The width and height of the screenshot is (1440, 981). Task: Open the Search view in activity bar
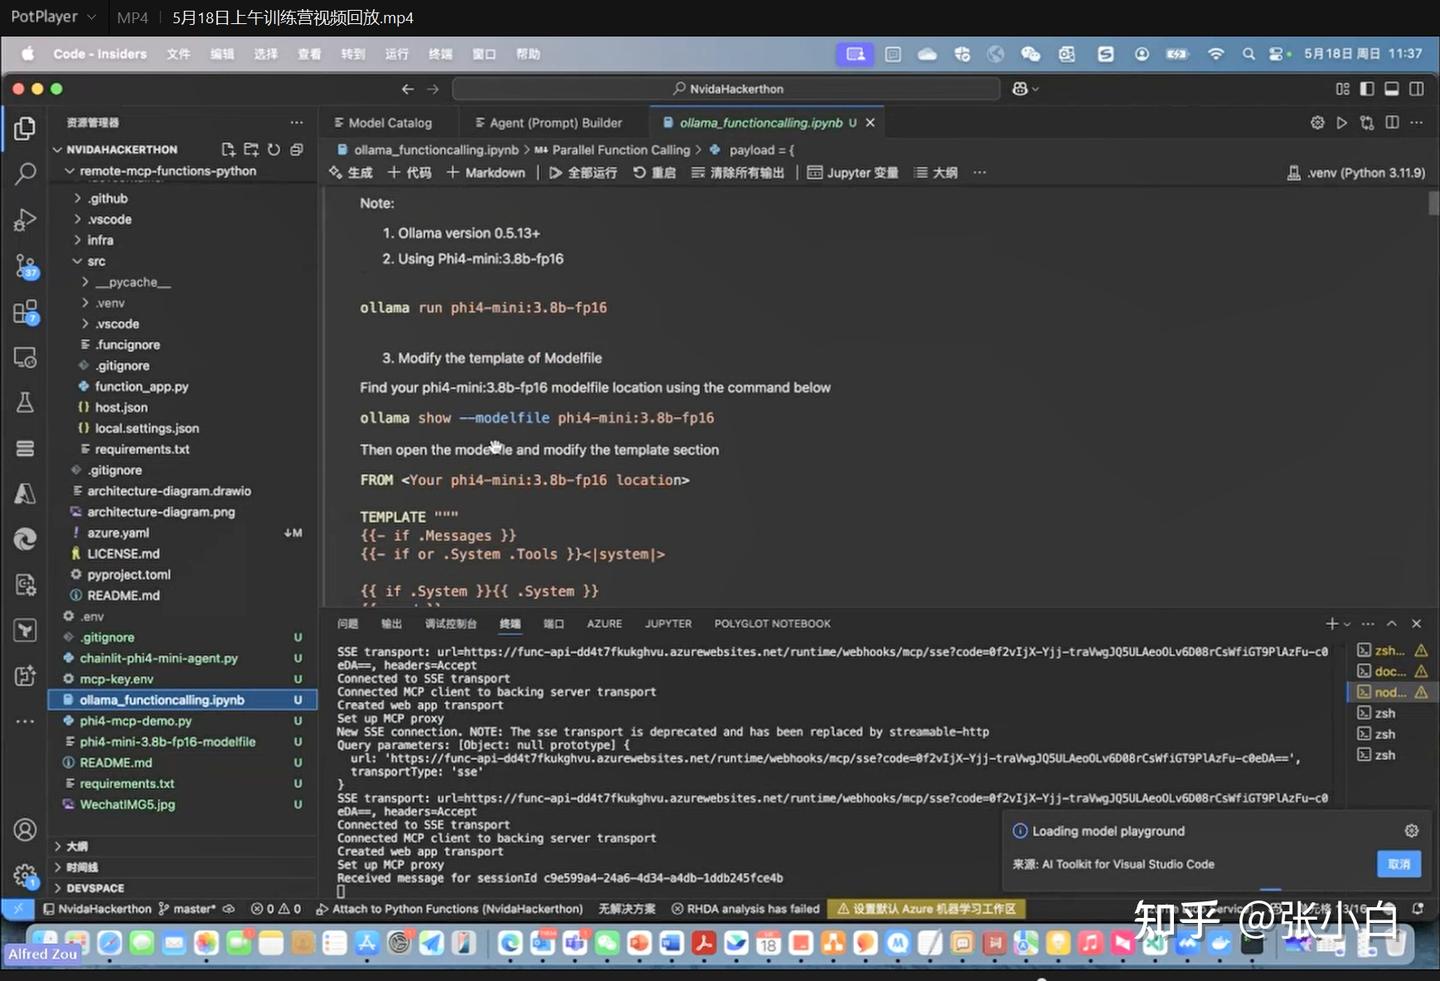pyautogui.click(x=25, y=174)
